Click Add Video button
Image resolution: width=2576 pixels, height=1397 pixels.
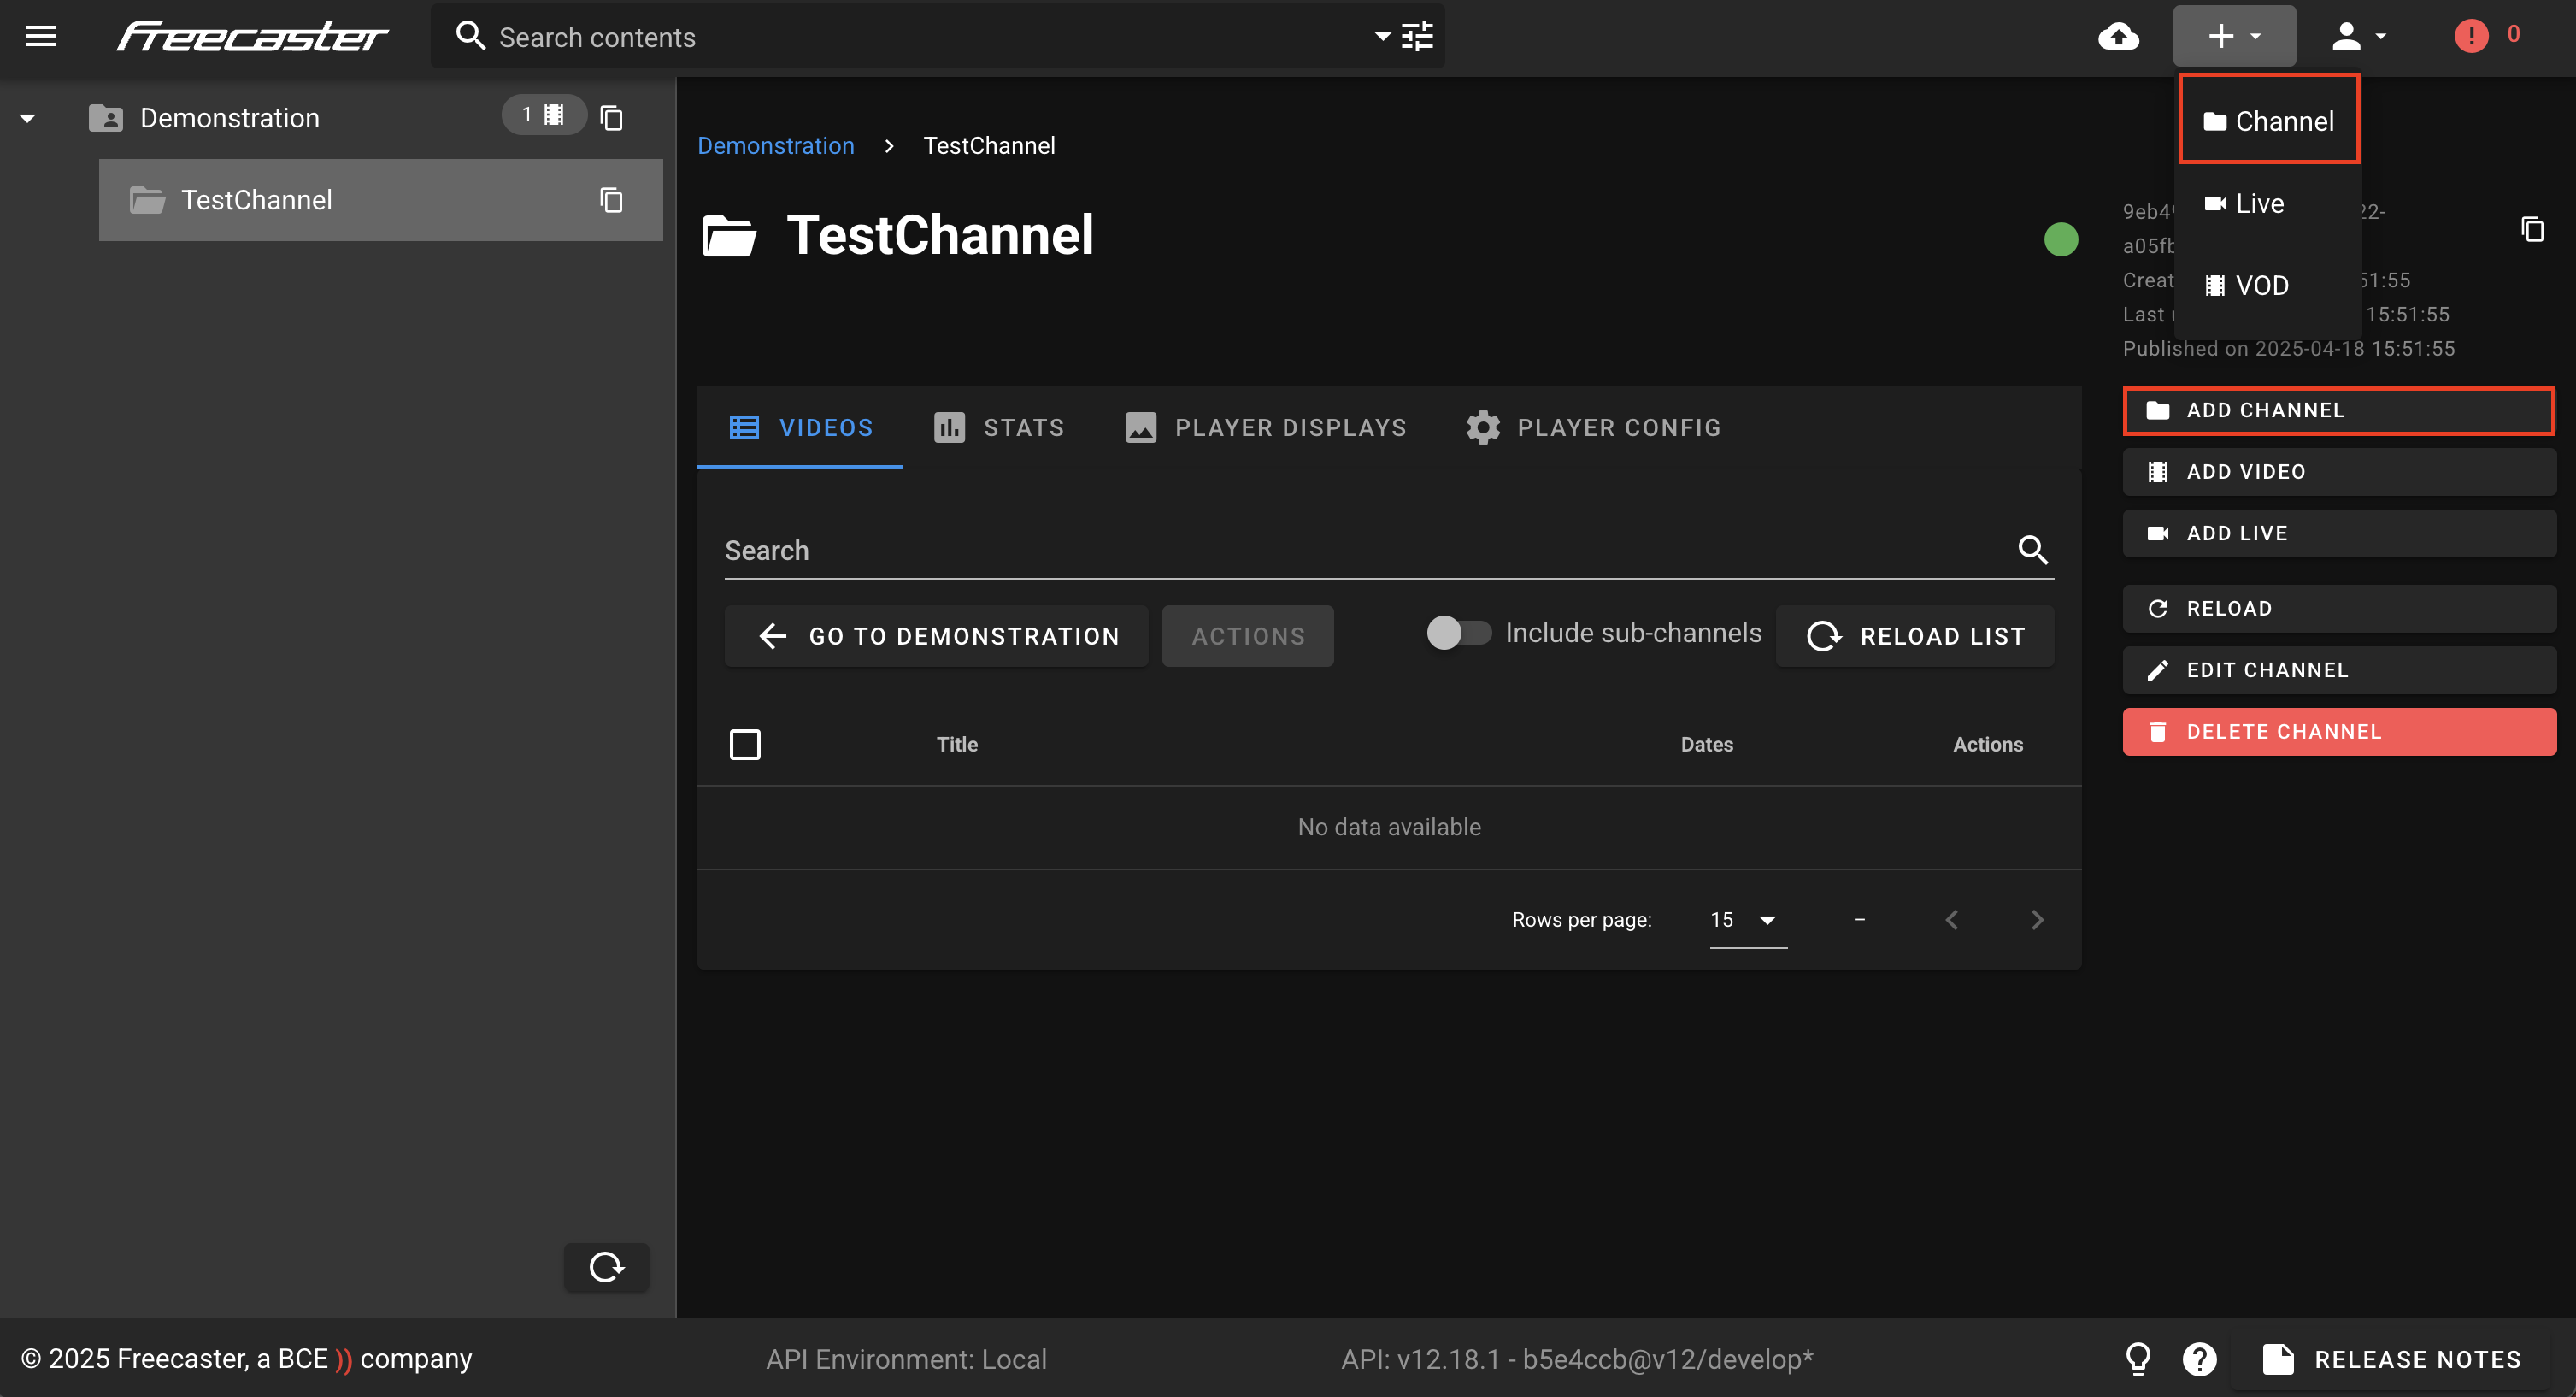tap(2339, 472)
